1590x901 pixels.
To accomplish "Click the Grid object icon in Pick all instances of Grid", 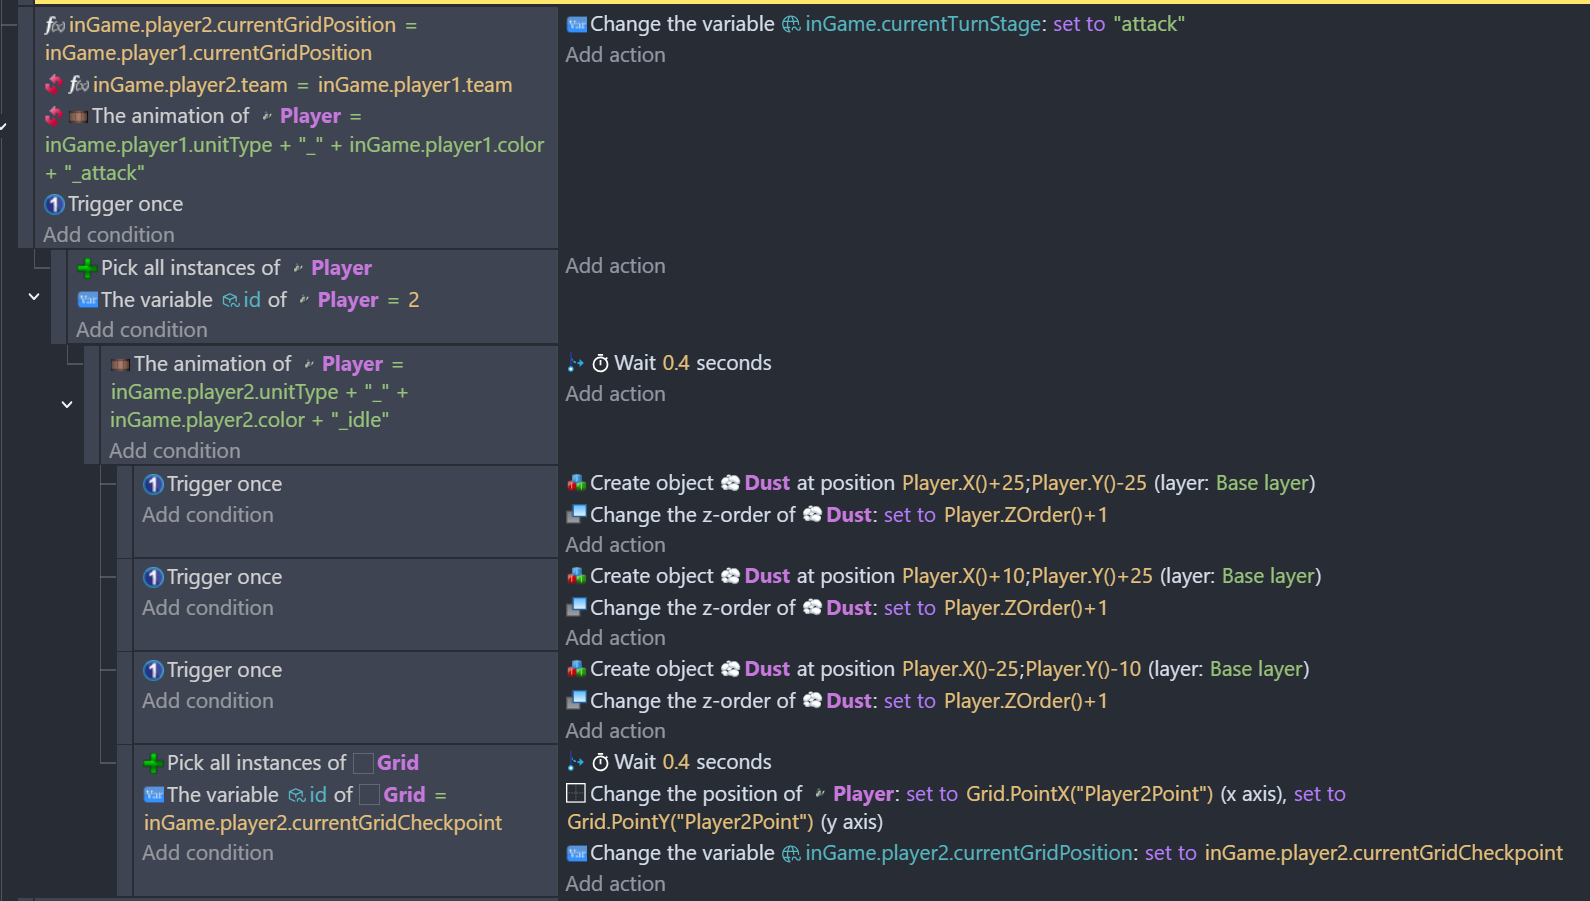I will 364,763.
